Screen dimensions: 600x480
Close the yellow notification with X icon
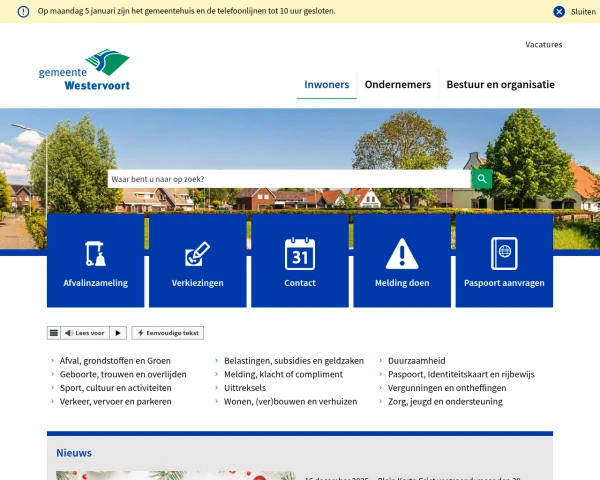pos(559,12)
